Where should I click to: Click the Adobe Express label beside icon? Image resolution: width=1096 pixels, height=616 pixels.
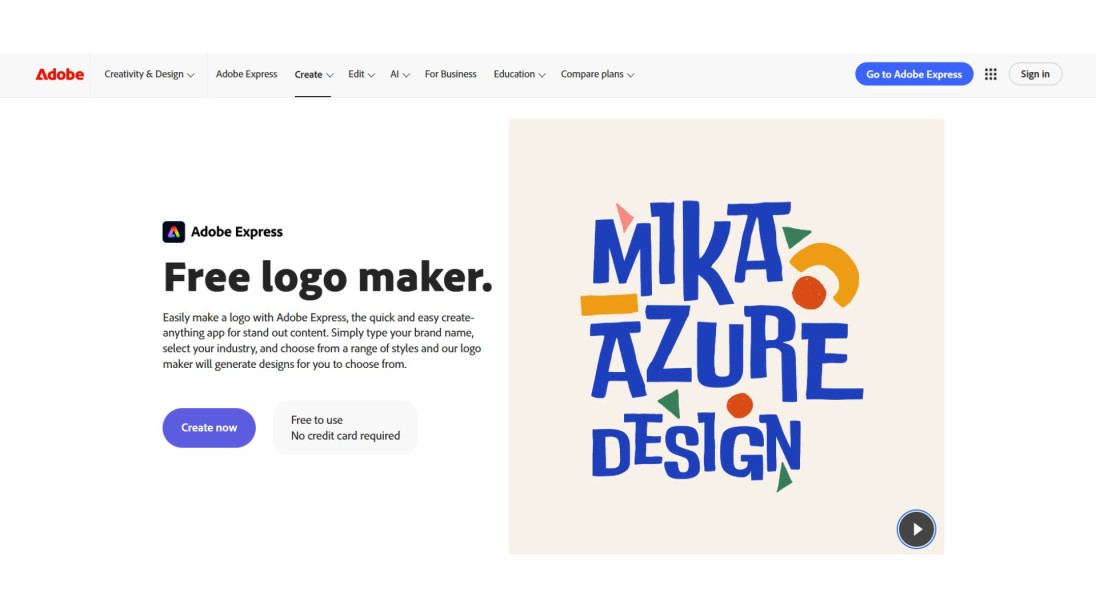pyautogui.click(x=237, y=232)
